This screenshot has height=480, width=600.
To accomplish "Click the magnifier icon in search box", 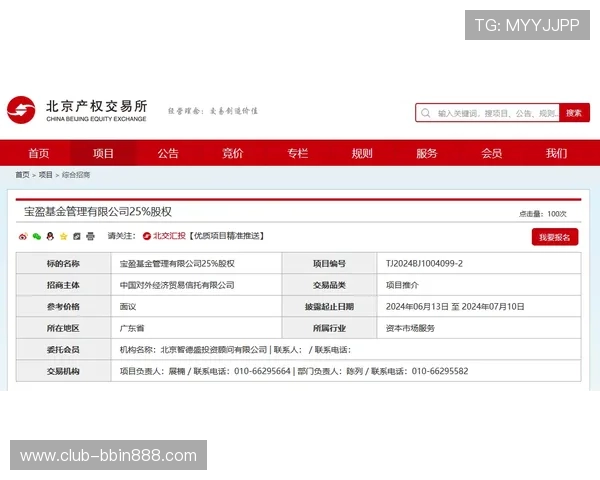I will (x=426, y=113).
